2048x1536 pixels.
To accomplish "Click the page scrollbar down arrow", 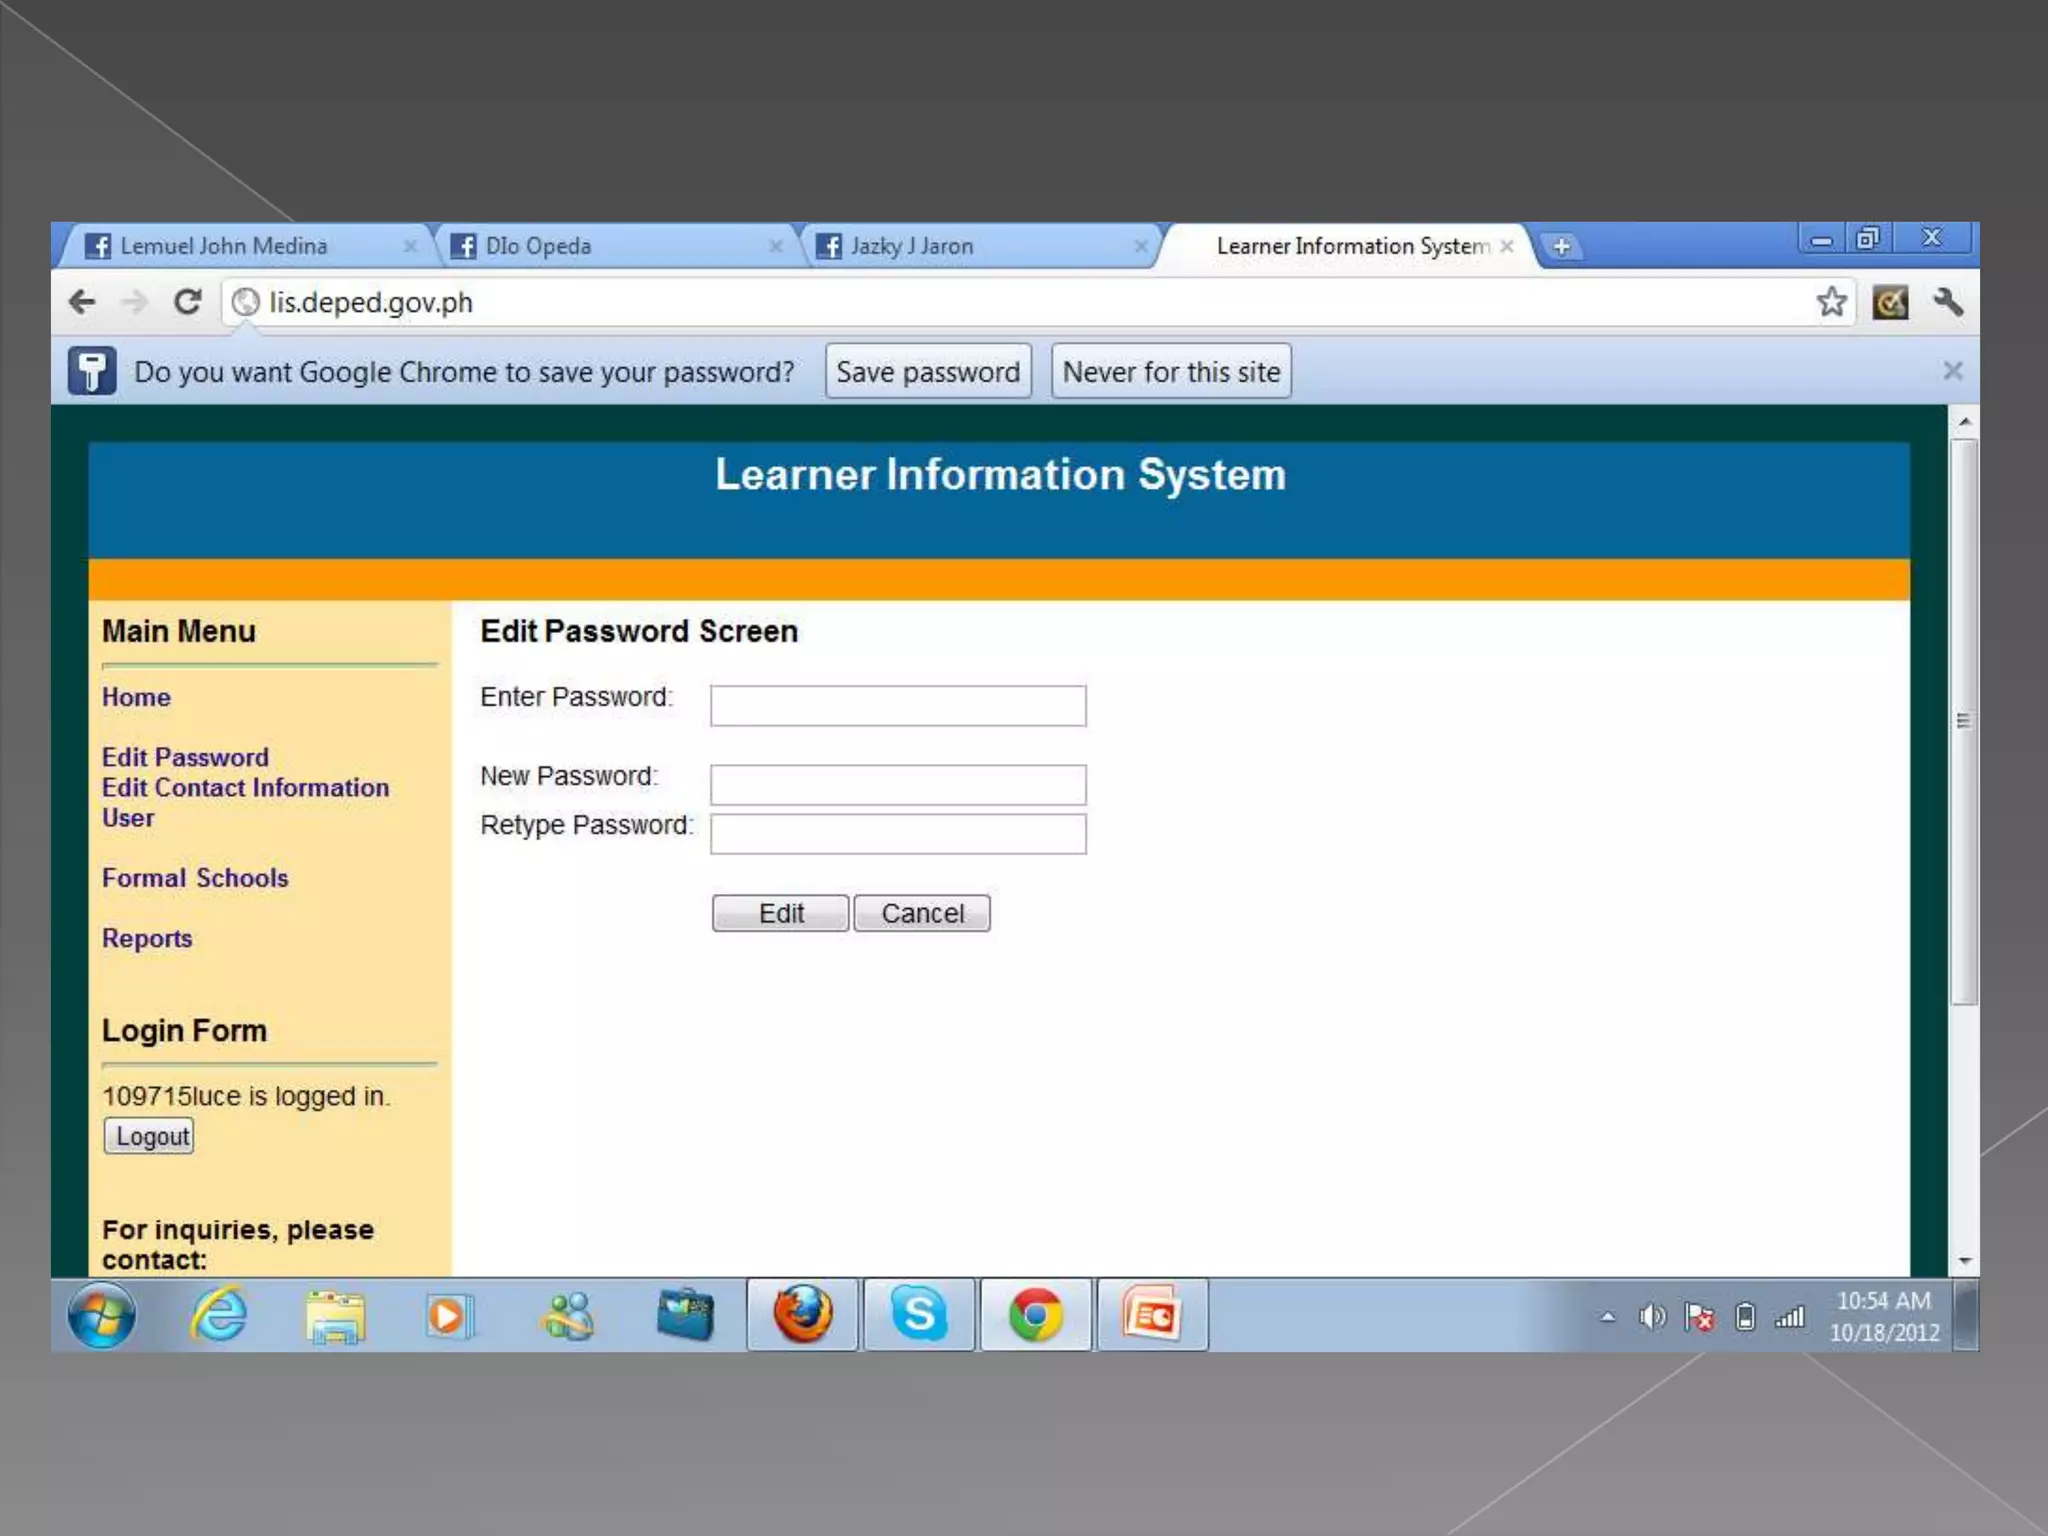I will click(1964, 1261).
